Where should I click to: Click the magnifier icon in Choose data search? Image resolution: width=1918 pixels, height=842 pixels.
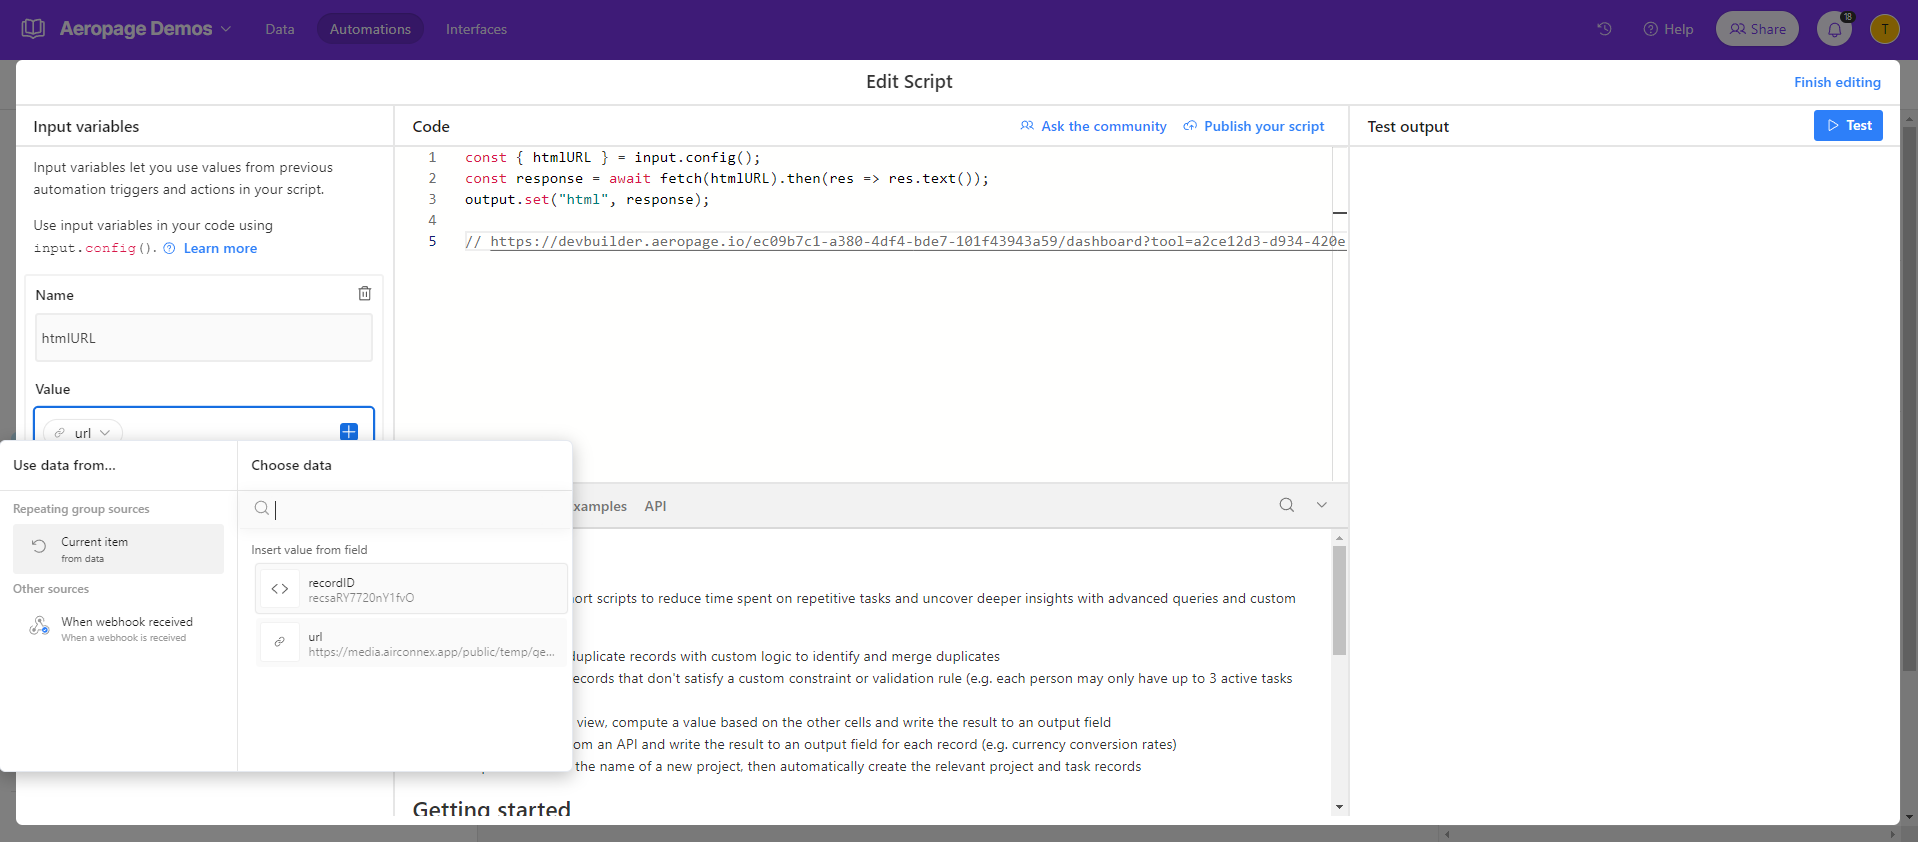click(262, 508)
